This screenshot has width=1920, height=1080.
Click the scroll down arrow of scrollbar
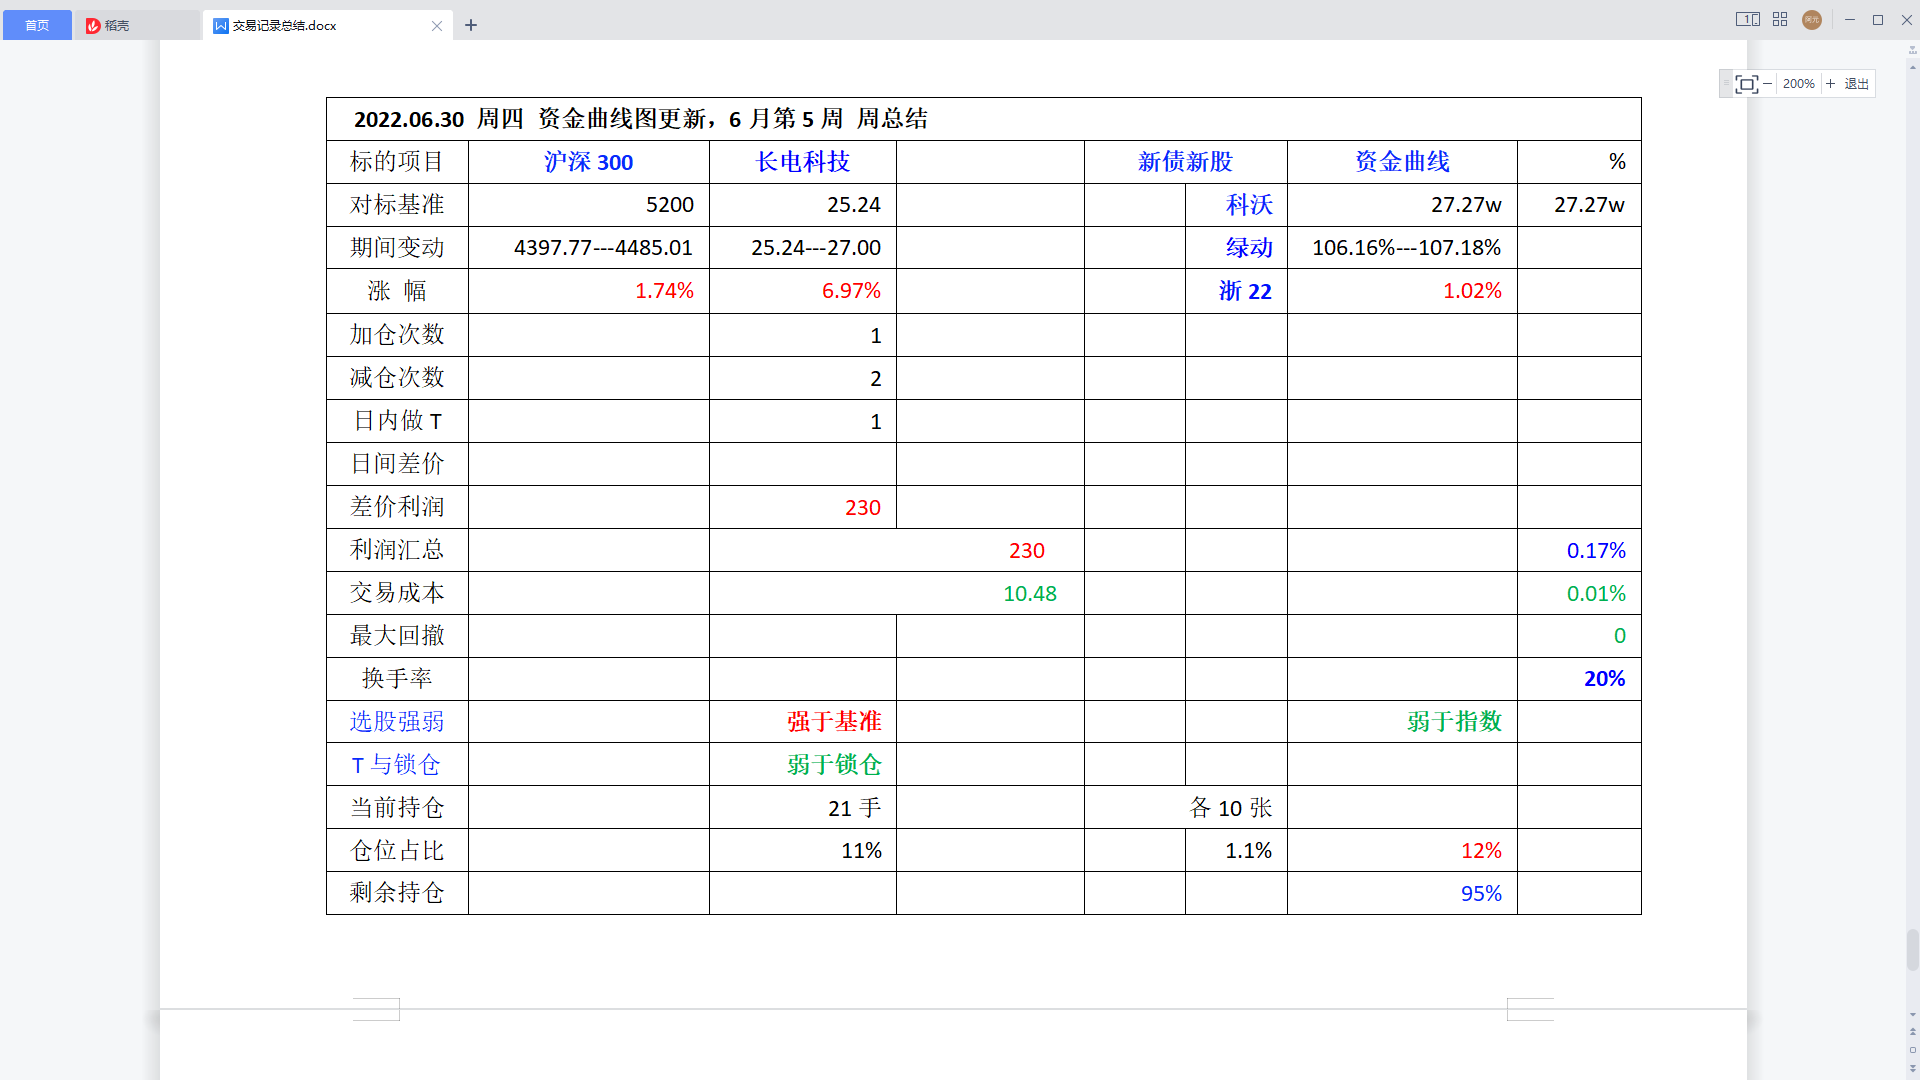point(1912,1015)
